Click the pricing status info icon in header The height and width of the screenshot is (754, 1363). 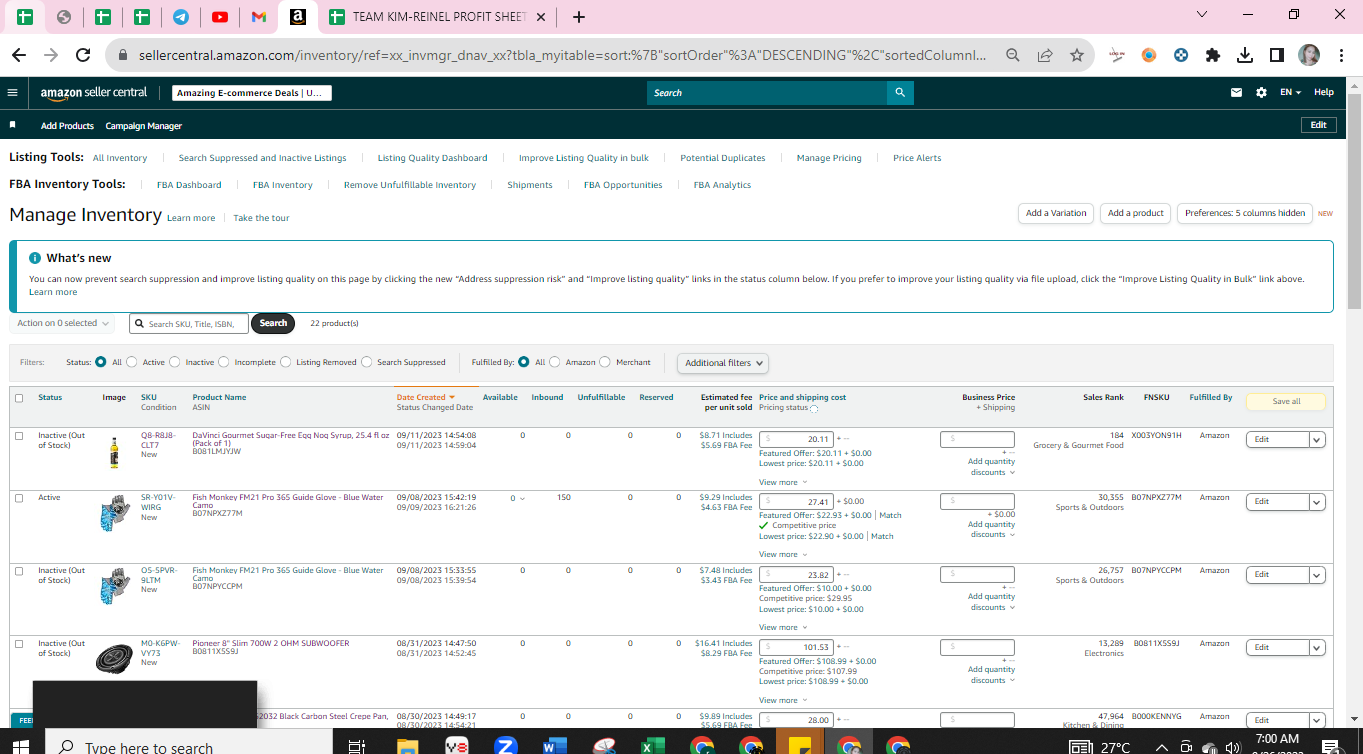[x=814, y=409]
